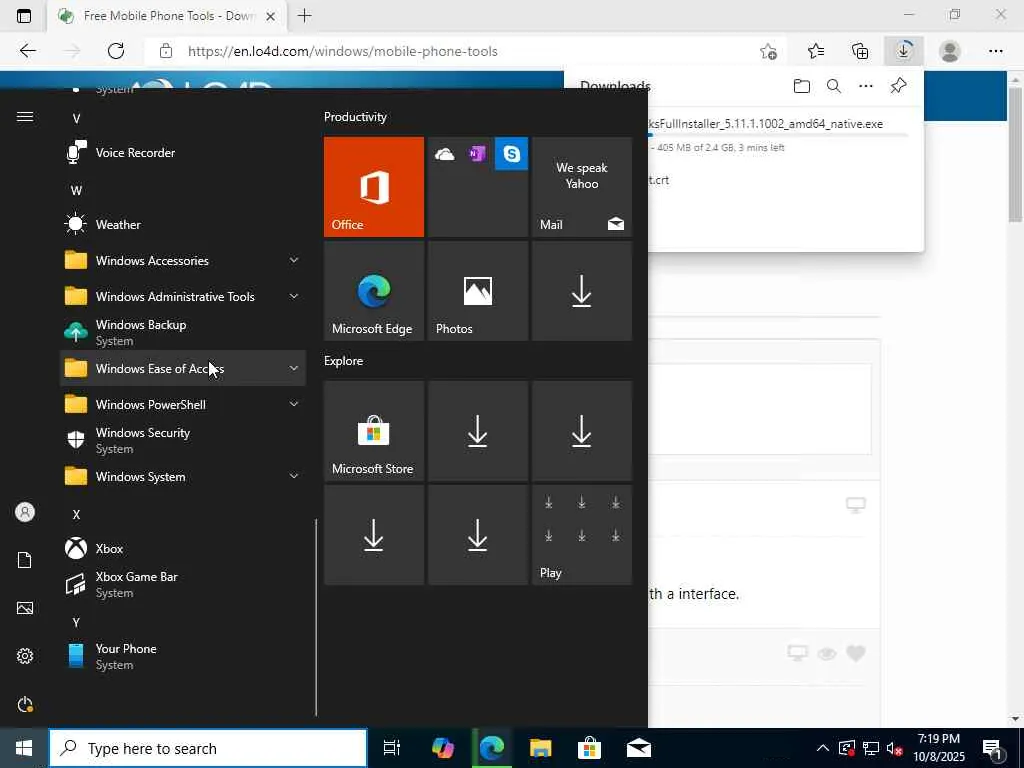Open the Photos tile
This screenshot has height=768, width=1024.
477,291
